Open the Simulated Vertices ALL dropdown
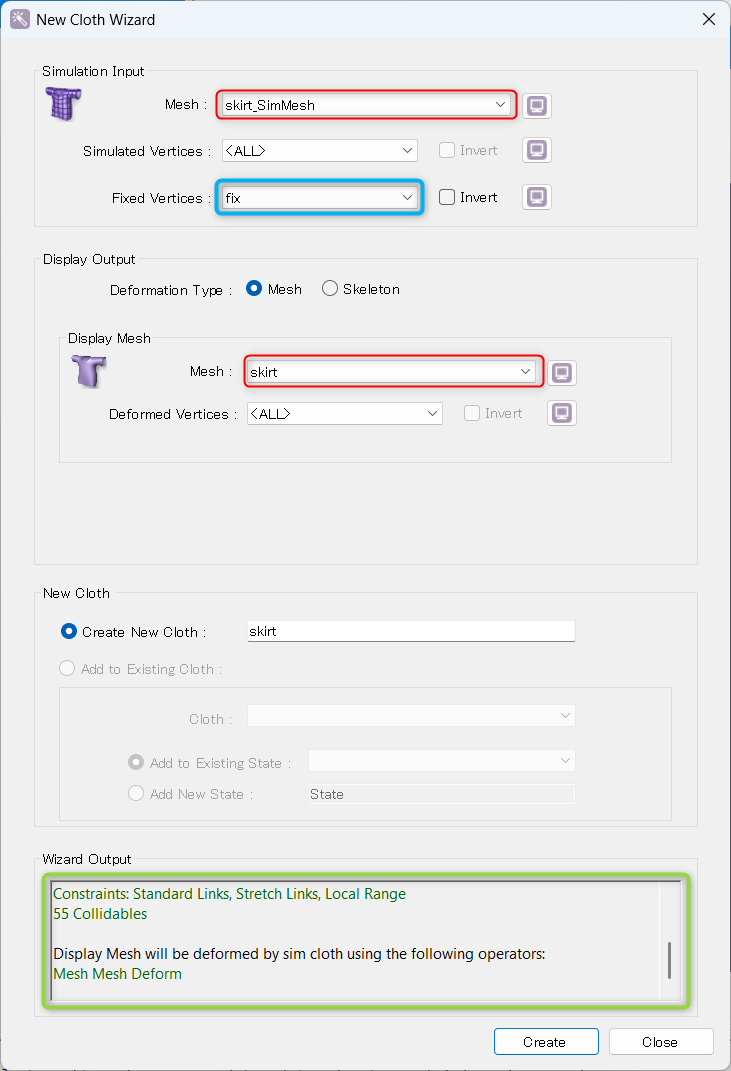Image resolution: width=731 pixels, height=1071 pixels. (320, 150)
